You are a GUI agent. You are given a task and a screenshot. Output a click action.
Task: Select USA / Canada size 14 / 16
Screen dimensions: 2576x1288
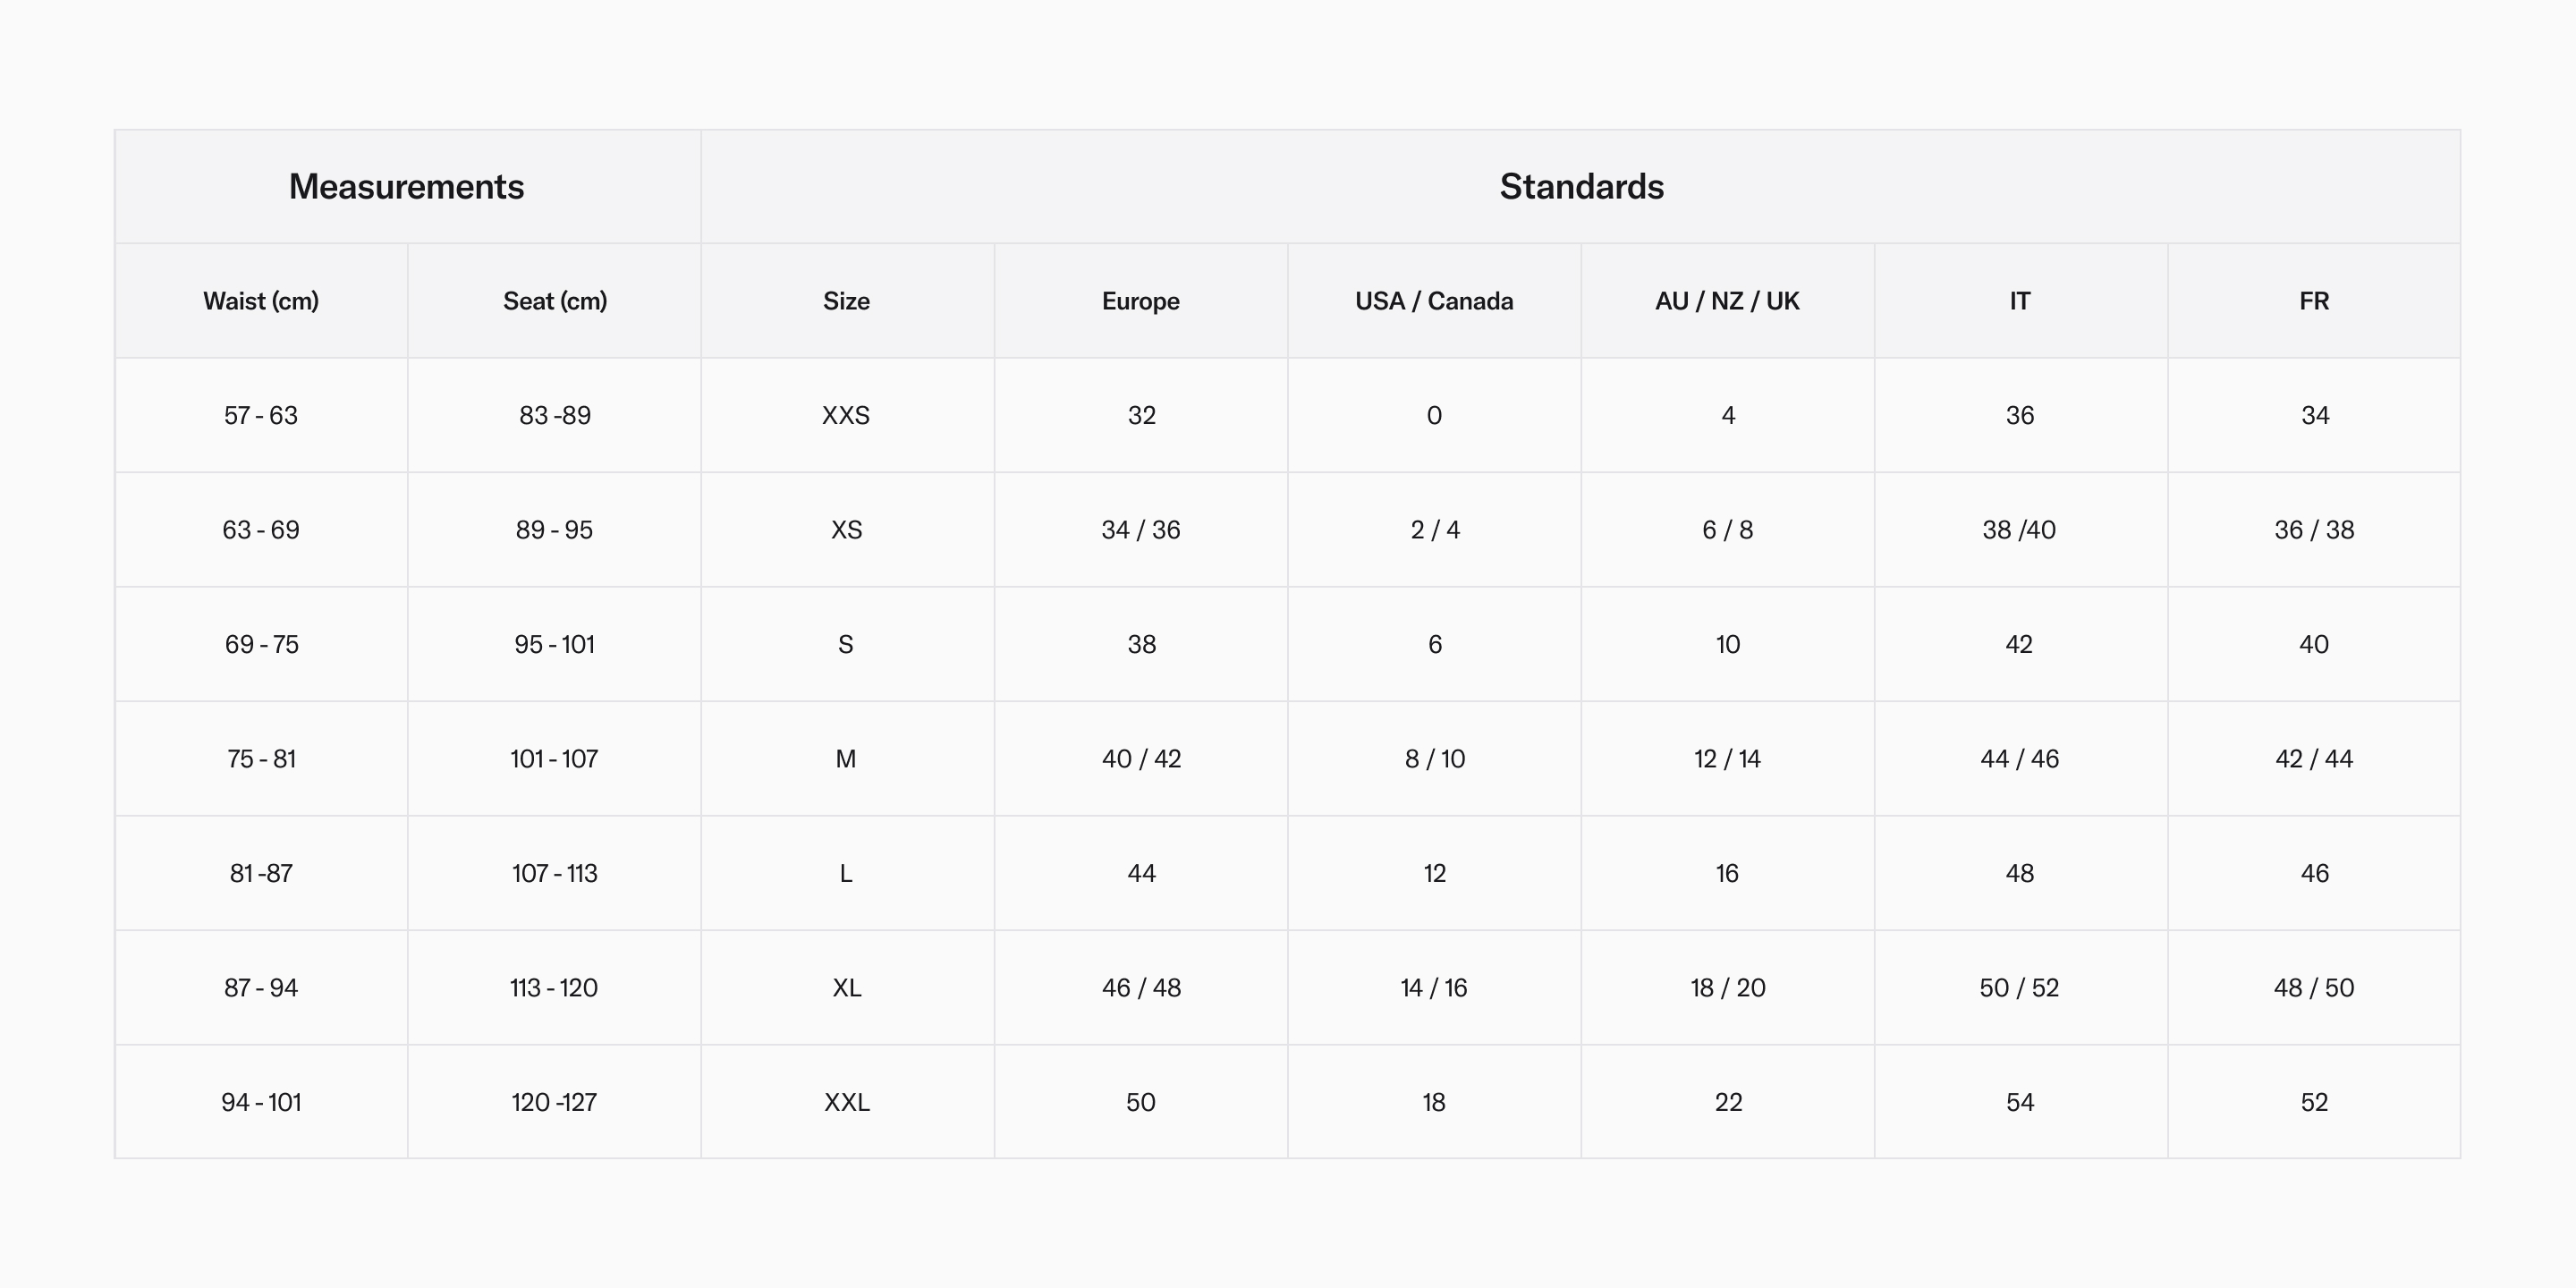(x=1434, y=988)
